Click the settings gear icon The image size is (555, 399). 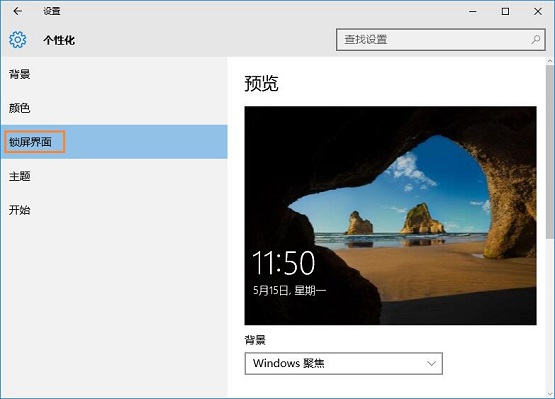pyautogui.click(x=17, y=40)
